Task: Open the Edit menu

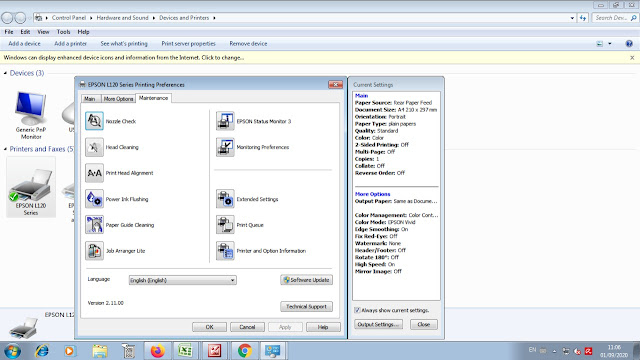Action: (x=25, y=32)
